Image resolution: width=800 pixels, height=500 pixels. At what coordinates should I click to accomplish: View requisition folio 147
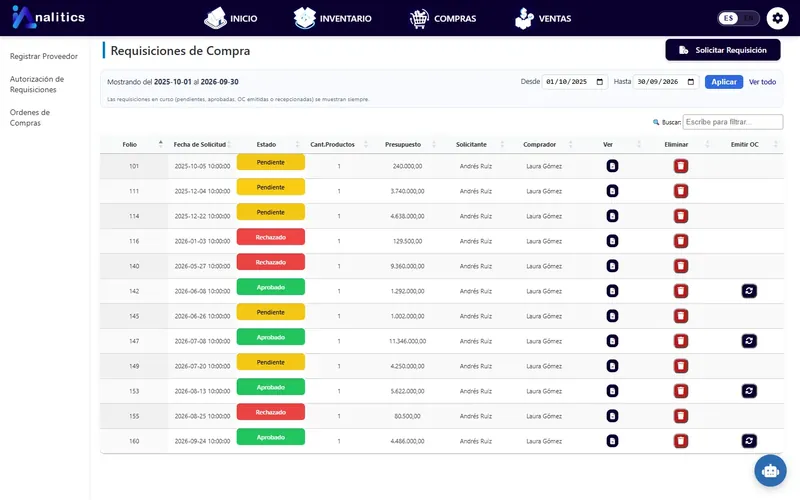612,341
